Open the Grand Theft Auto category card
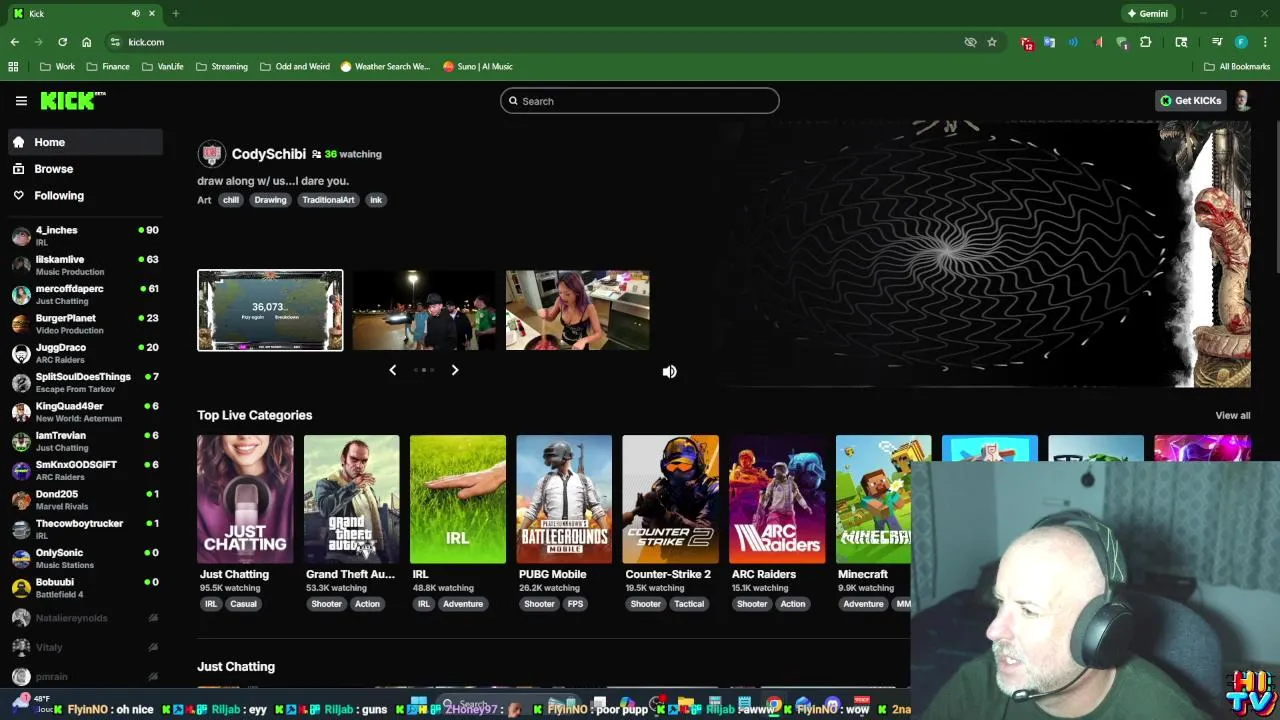The height and width of the screenshot is (720, 1280). [x=351, y=499]
